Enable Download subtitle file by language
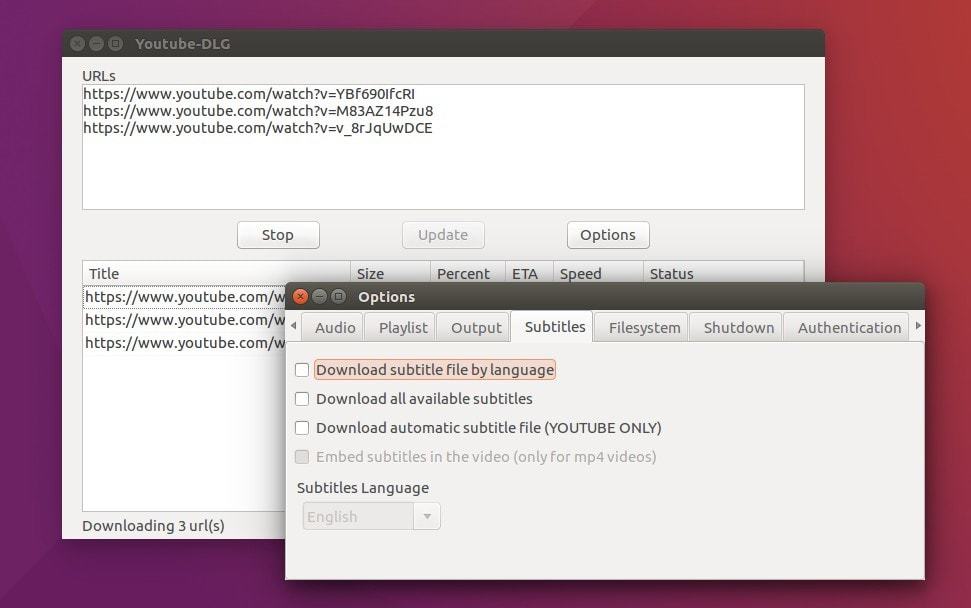The height and width of the screenshot is (608, 971). [x=302, y=370]
